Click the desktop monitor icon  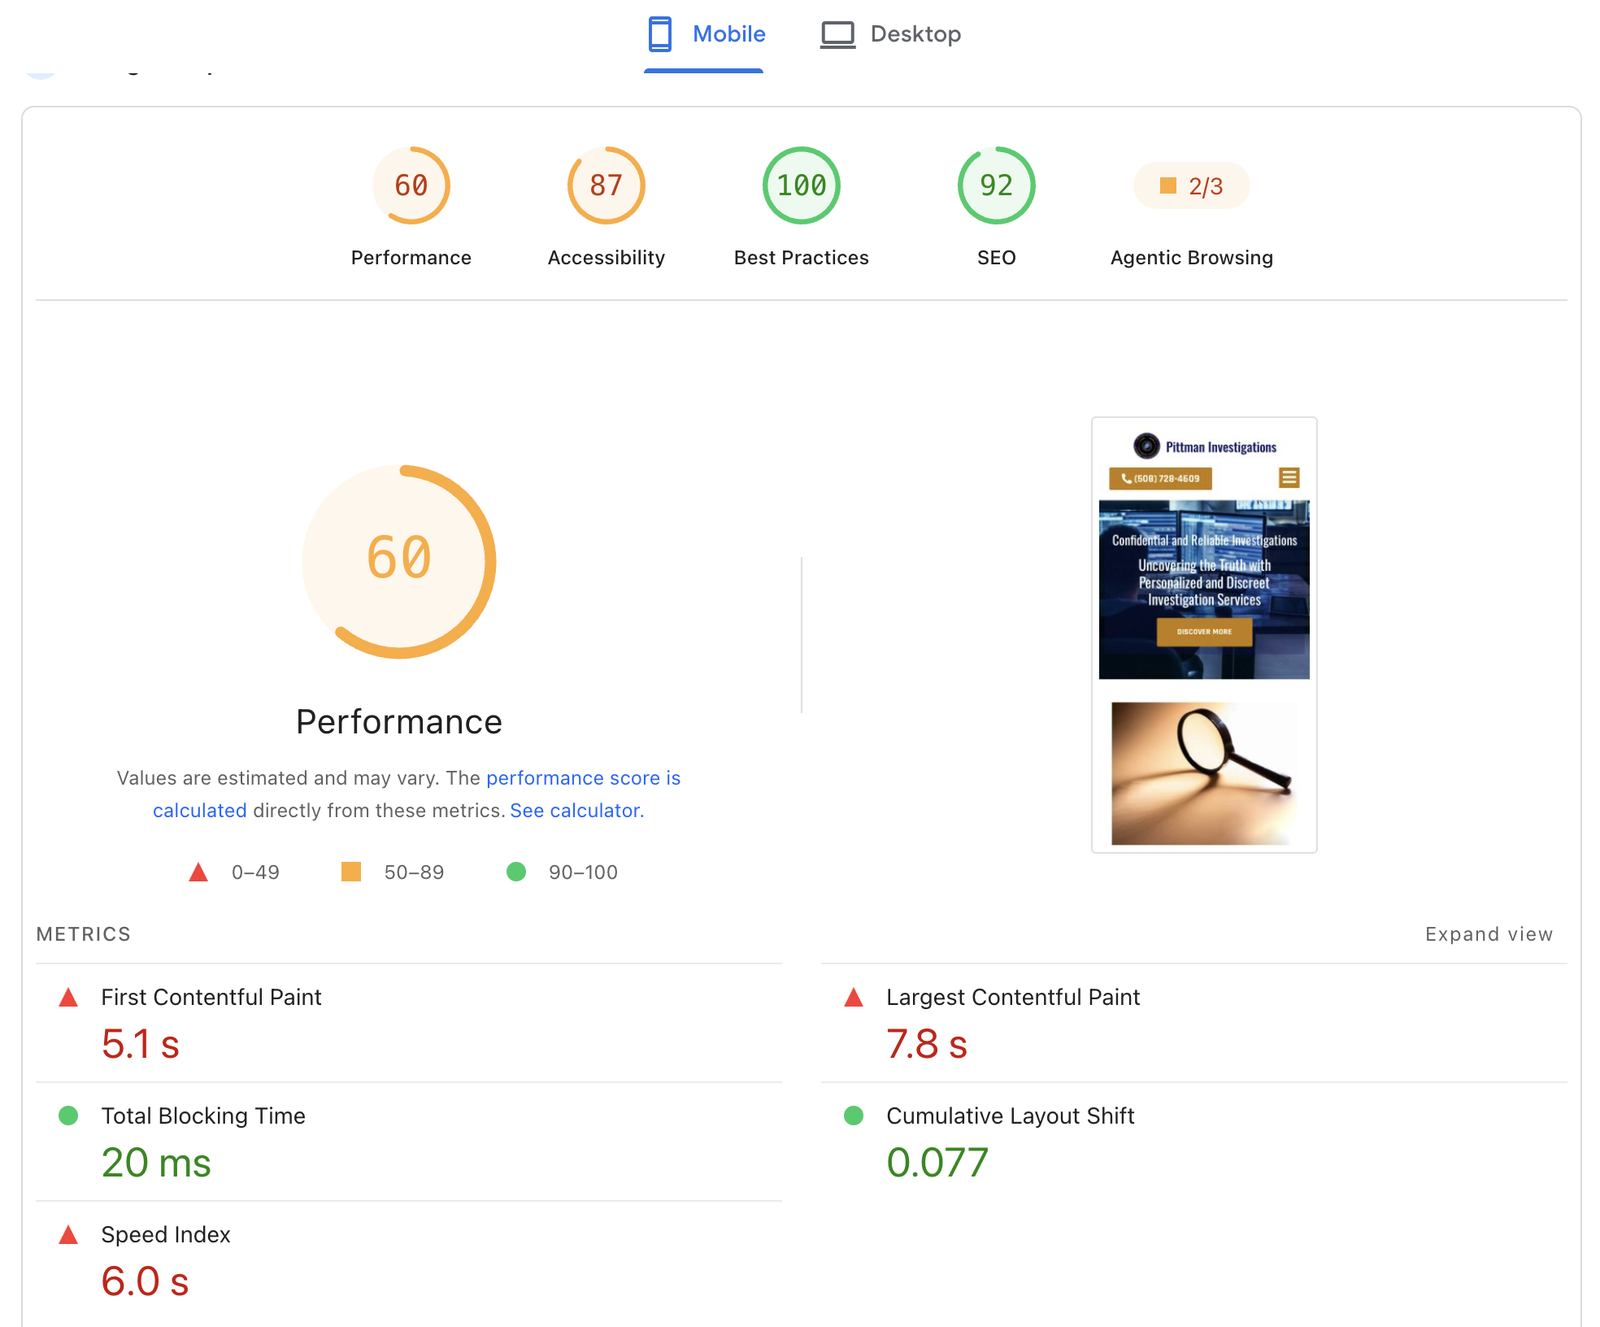point(838,35)
